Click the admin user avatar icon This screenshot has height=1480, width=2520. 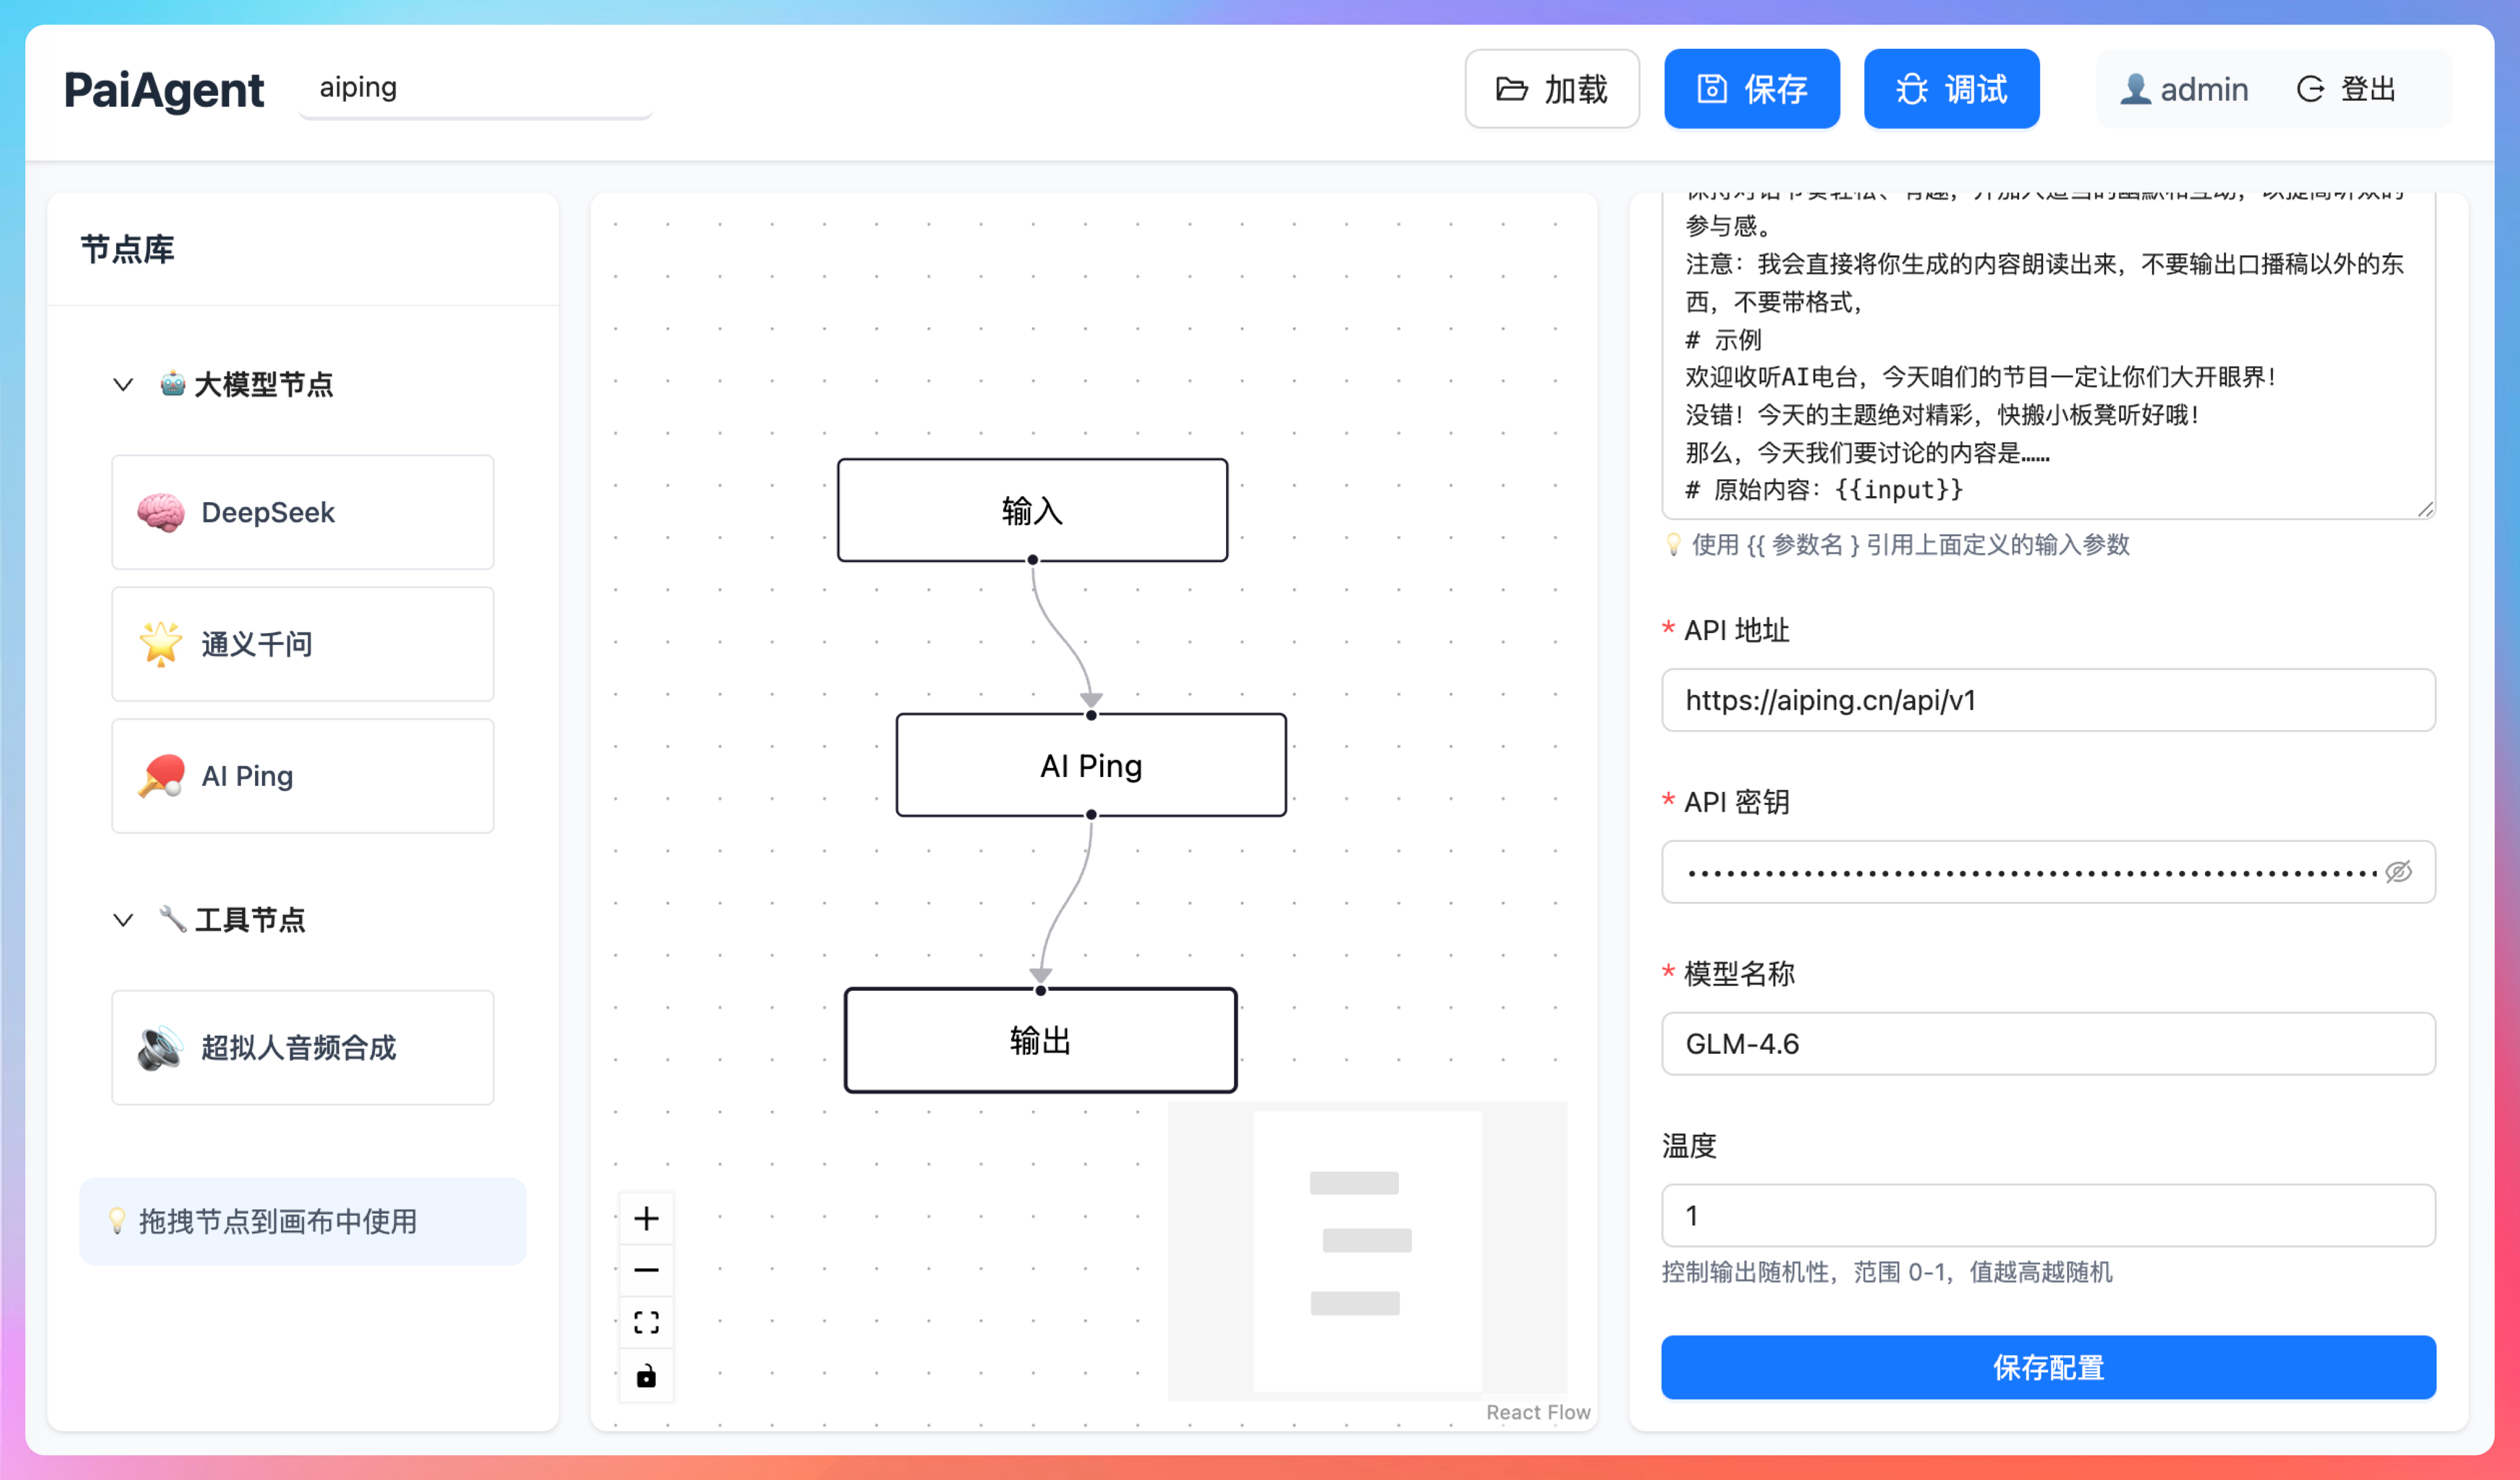tap(2135, 89)
